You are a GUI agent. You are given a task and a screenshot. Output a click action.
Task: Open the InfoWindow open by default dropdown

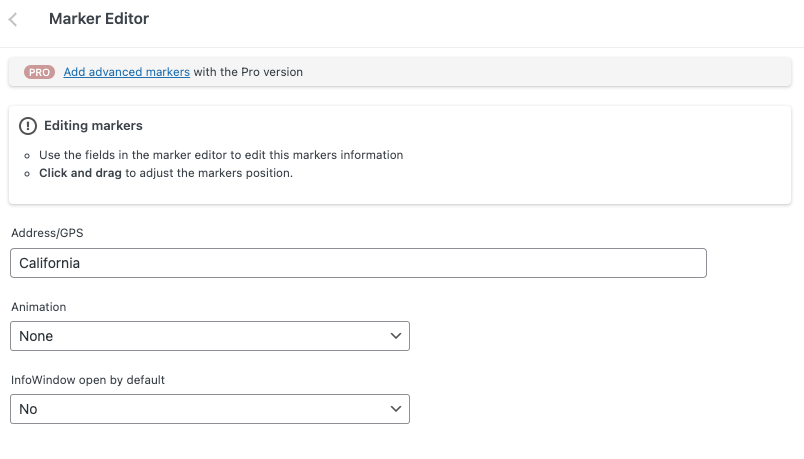click(x=209, y=409)
